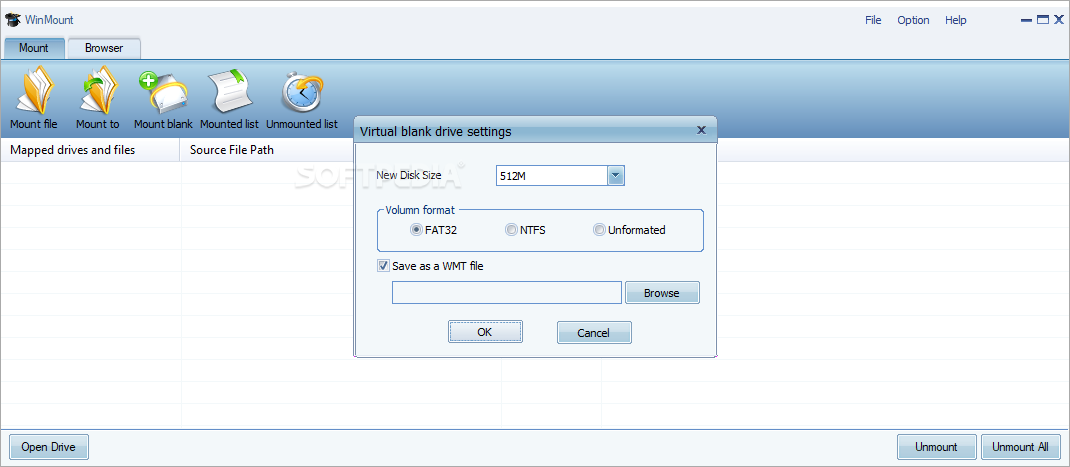Maximize the WinMount window

pos(1043,20)
